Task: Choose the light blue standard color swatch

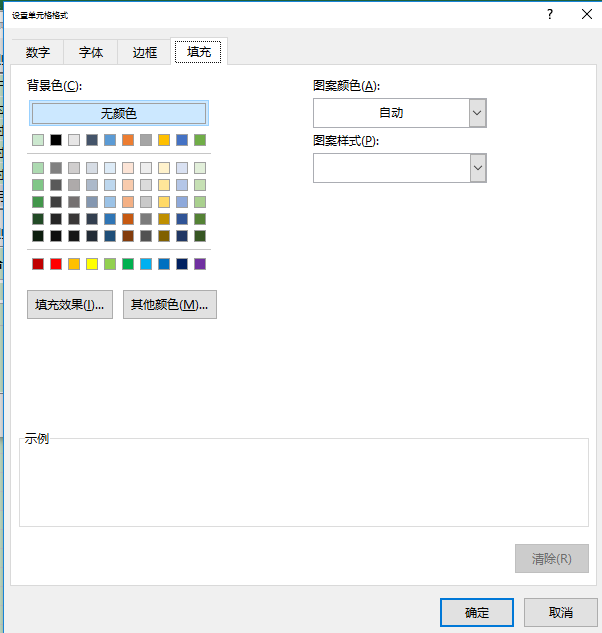Action: click(x=146, y=264)
